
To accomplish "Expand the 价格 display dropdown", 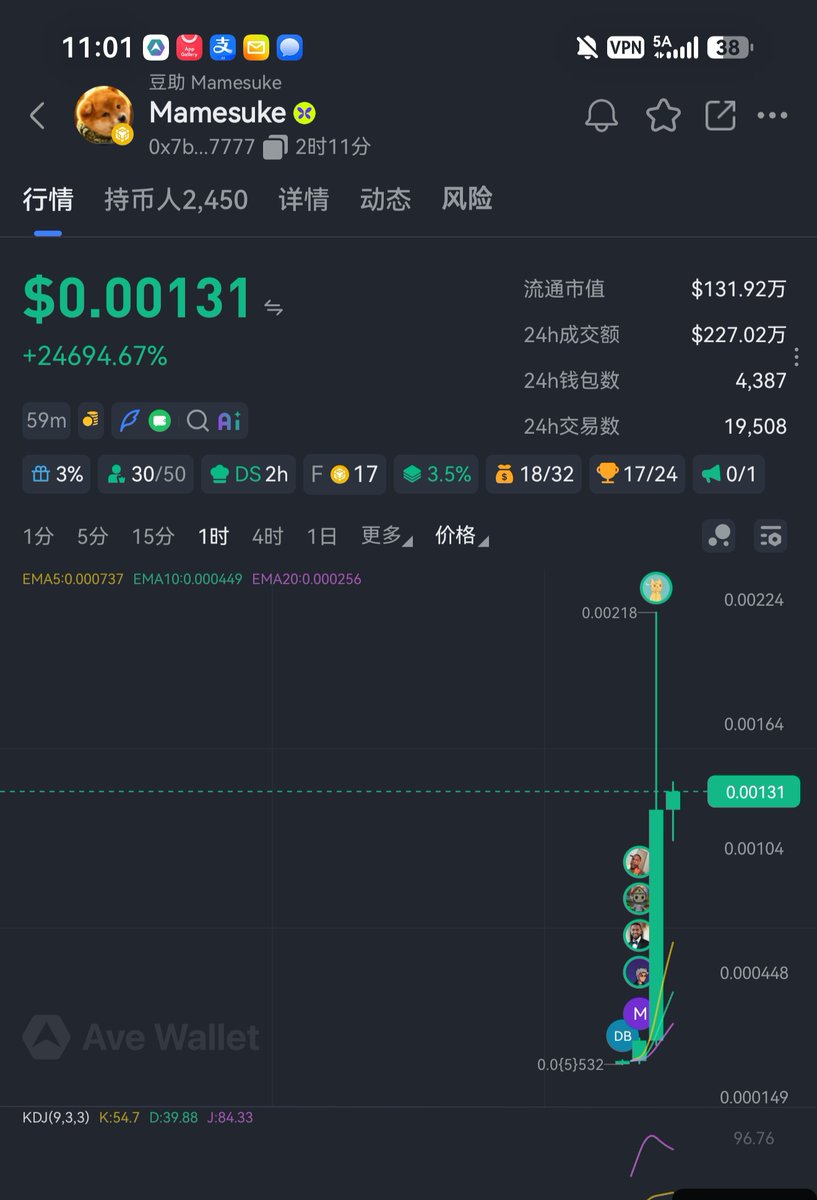I will coord(462,536).
